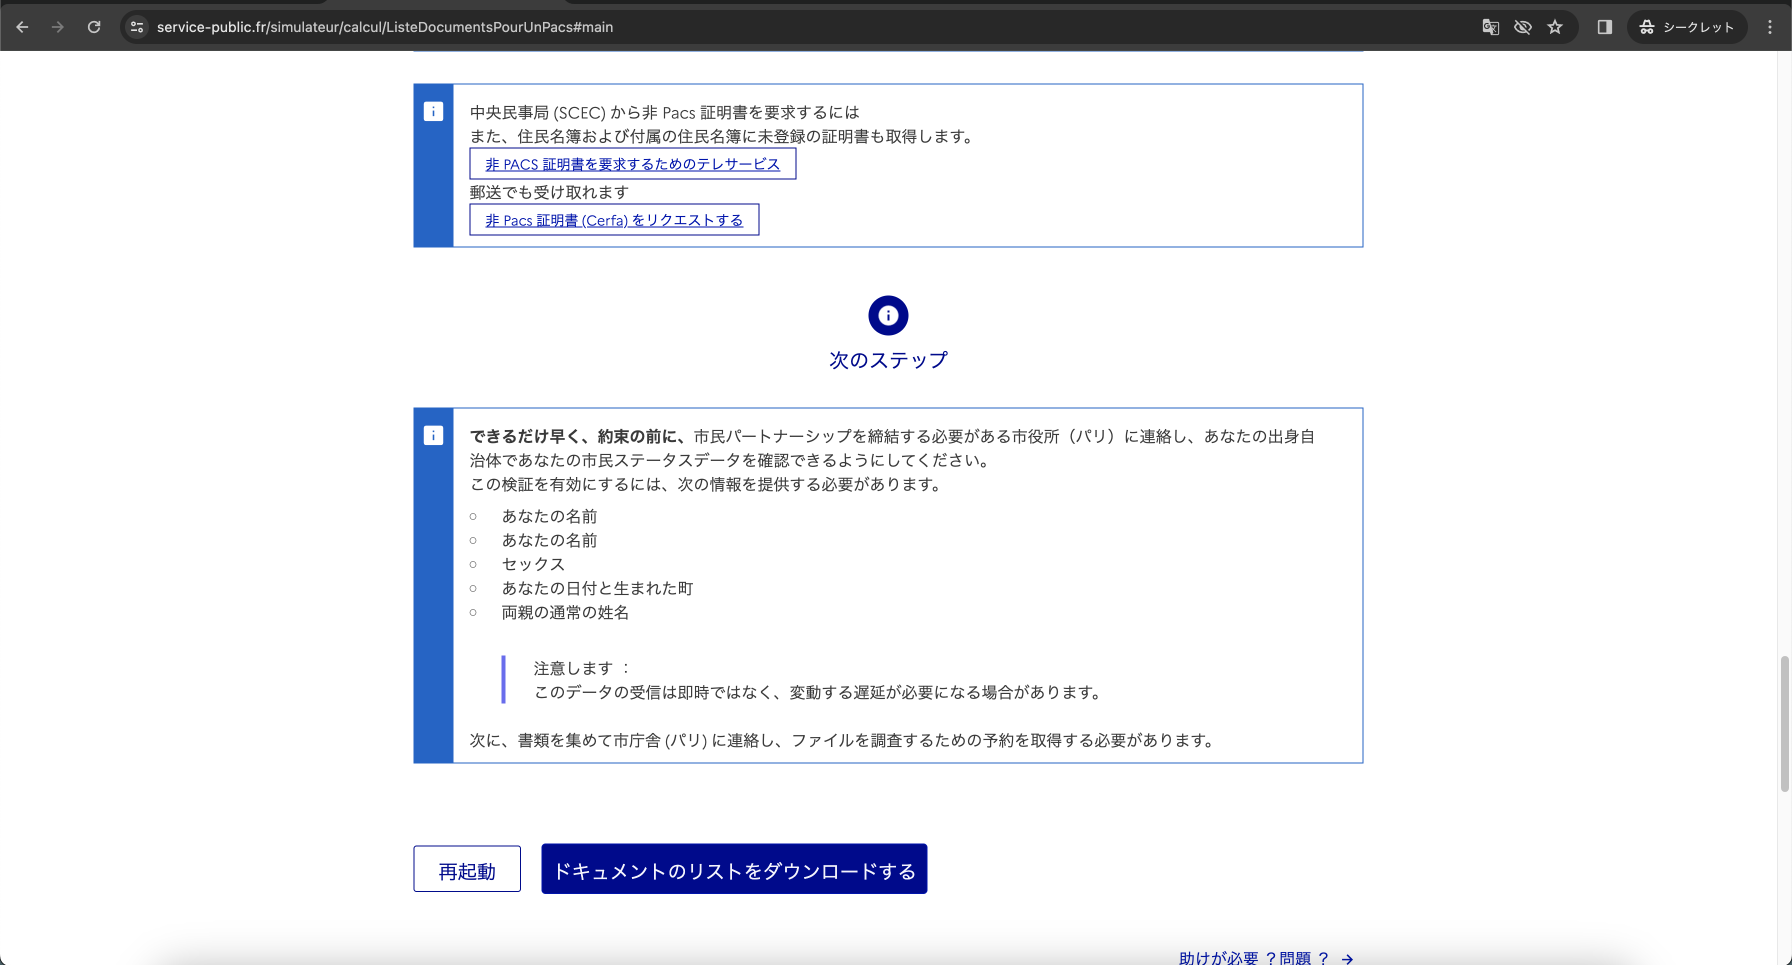The height and width of the screenshot is (965, 1792).
Task: Open the シークレット incognito indicator
Action: 1687,27
